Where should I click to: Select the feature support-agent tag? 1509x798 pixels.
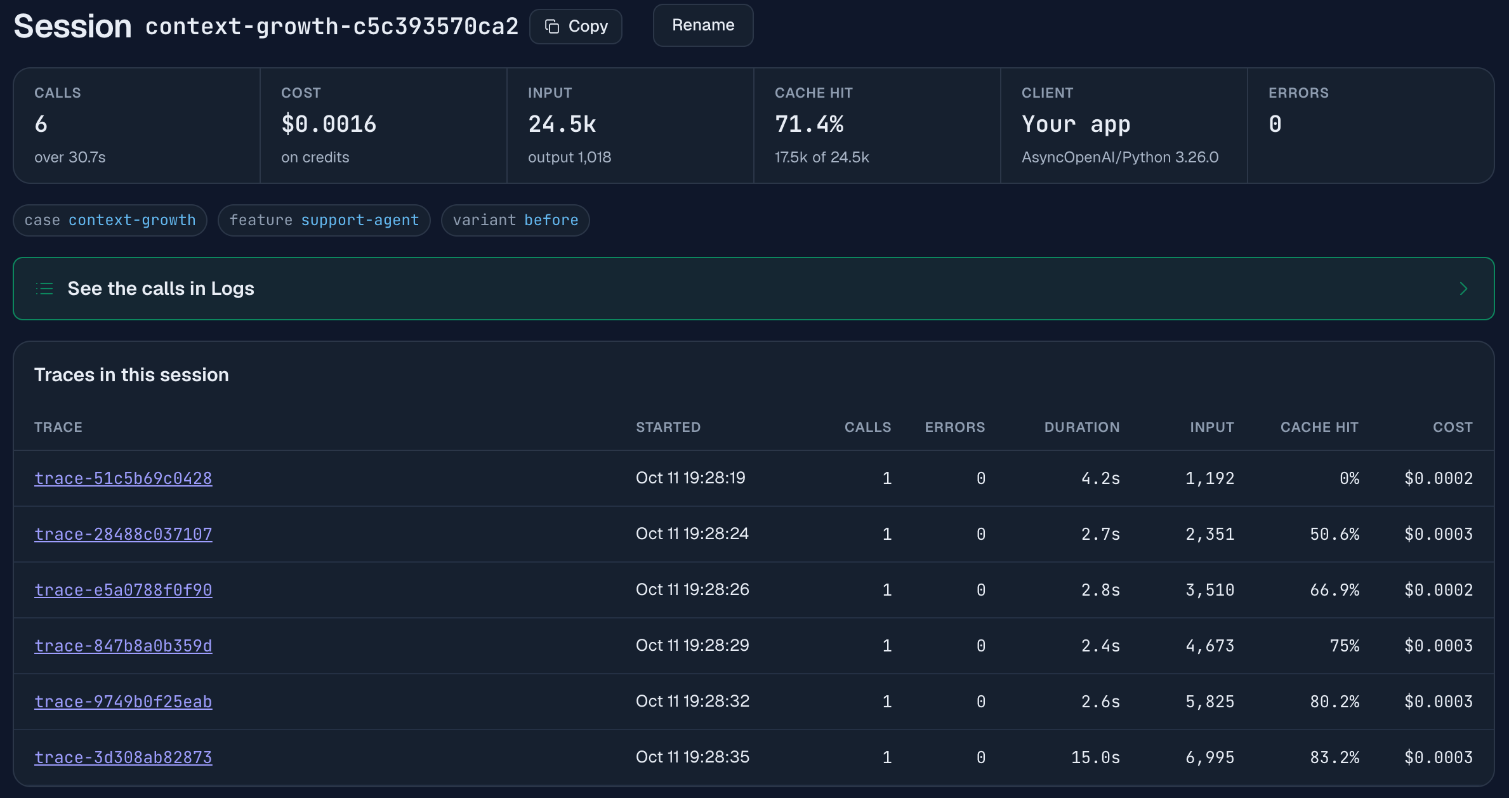[324, 220]
